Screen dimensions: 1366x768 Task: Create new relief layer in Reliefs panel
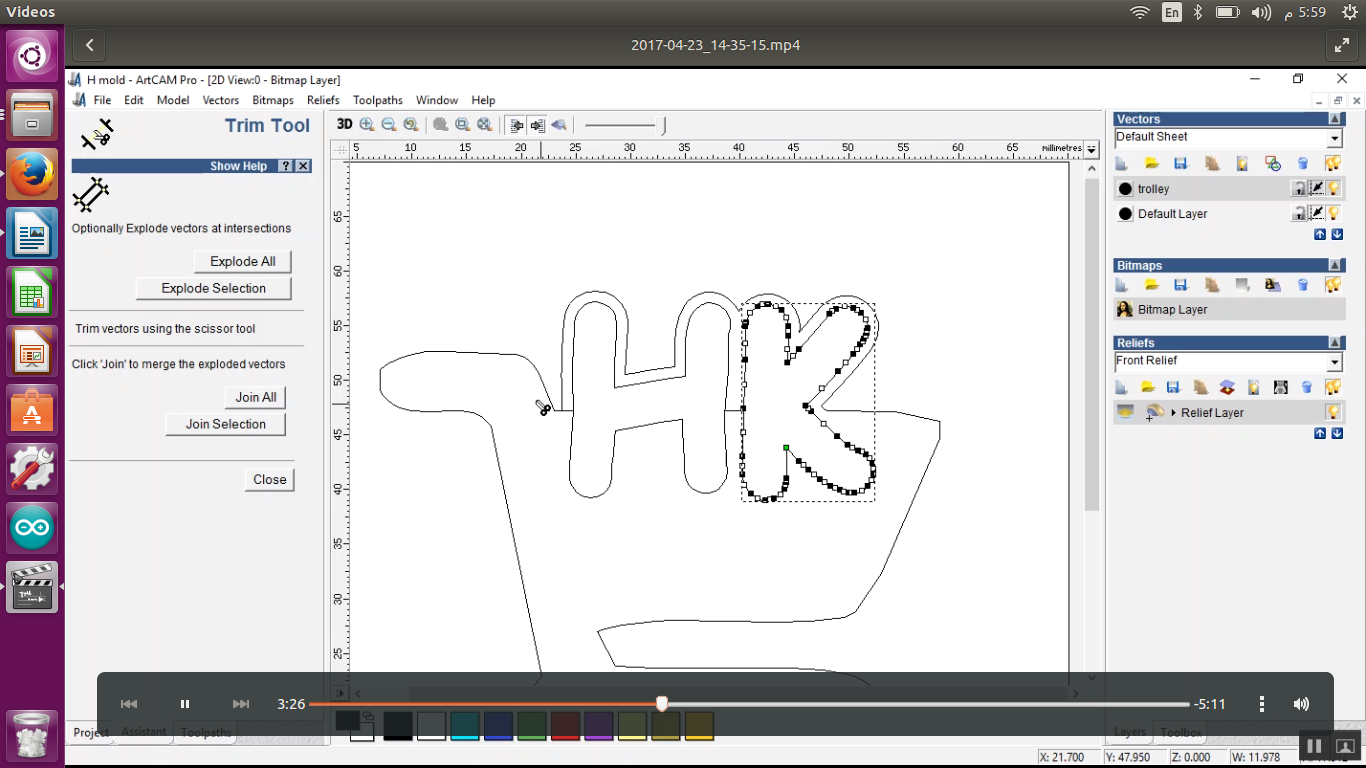[1122, 387]
